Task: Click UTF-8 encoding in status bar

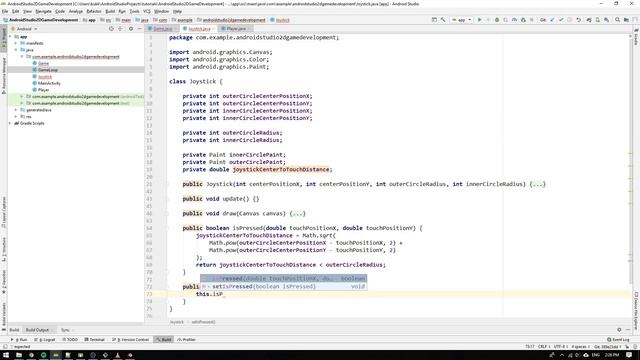Action: click(x=560, y=347)
